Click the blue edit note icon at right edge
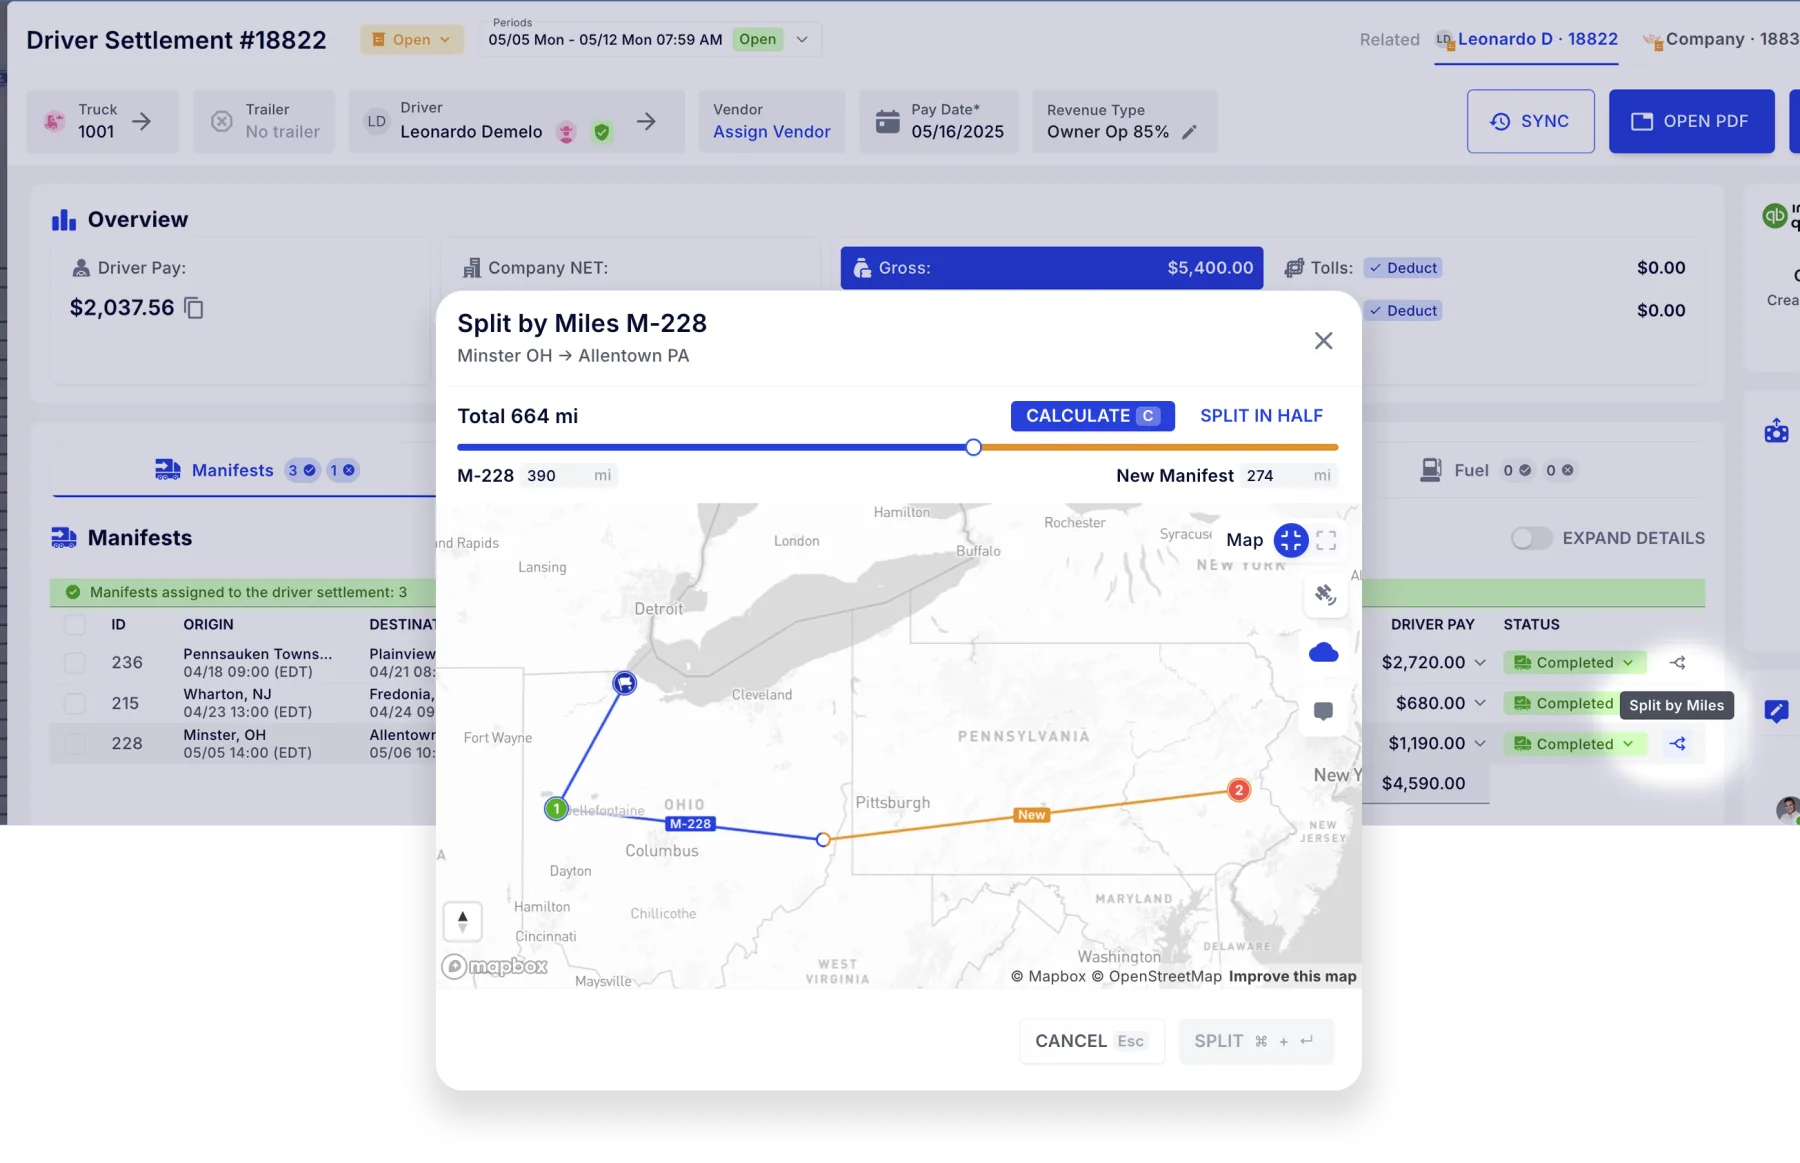The image size is (1800, 1163). 1776,711
